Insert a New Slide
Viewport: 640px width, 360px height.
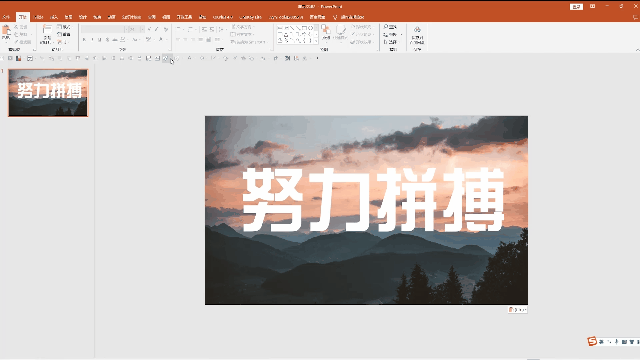[x=47, y=34]
